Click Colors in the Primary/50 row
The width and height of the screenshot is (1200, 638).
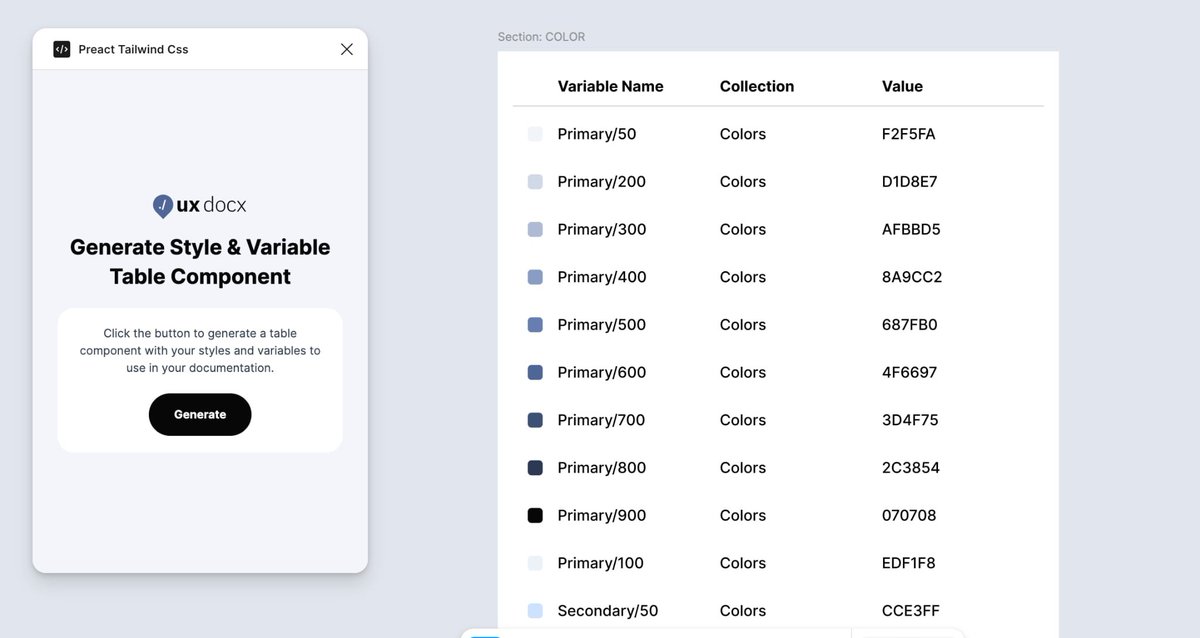coord(743,134)
